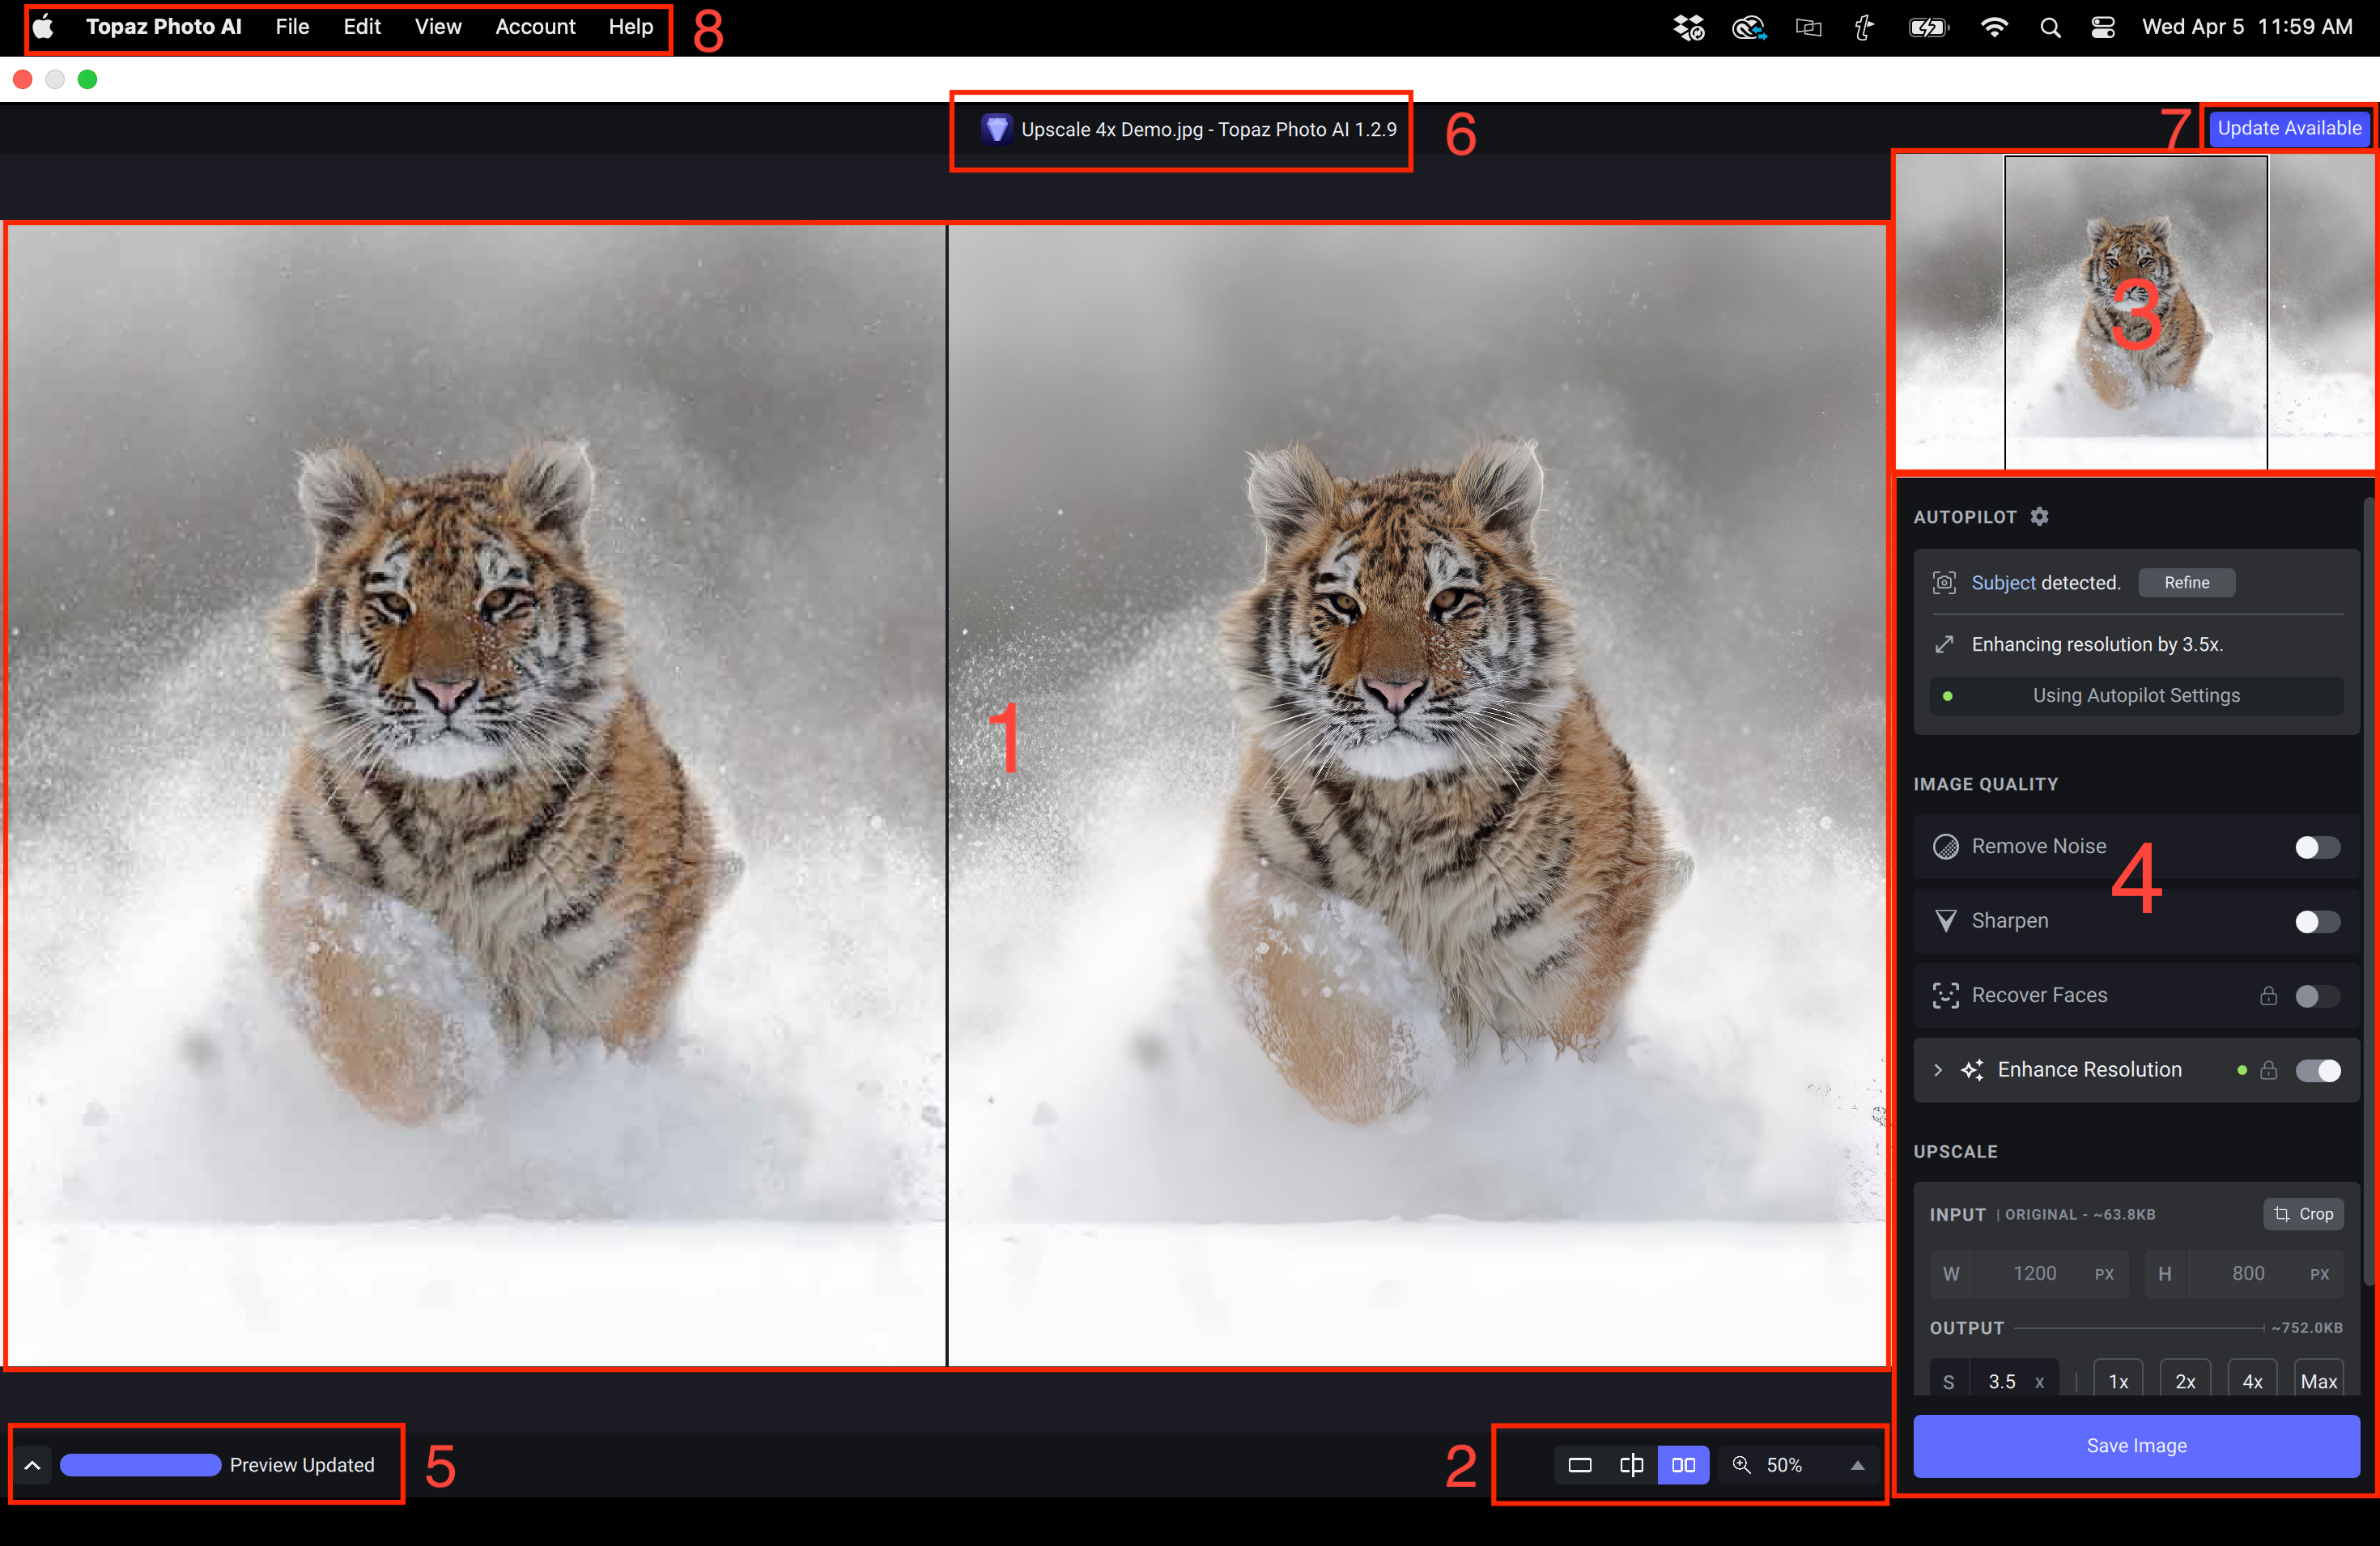This screenshot has width=2380, height=1546.
Task: Switch to split slider view icon
Action: pyautogui.click(x=1631, y=1465)
